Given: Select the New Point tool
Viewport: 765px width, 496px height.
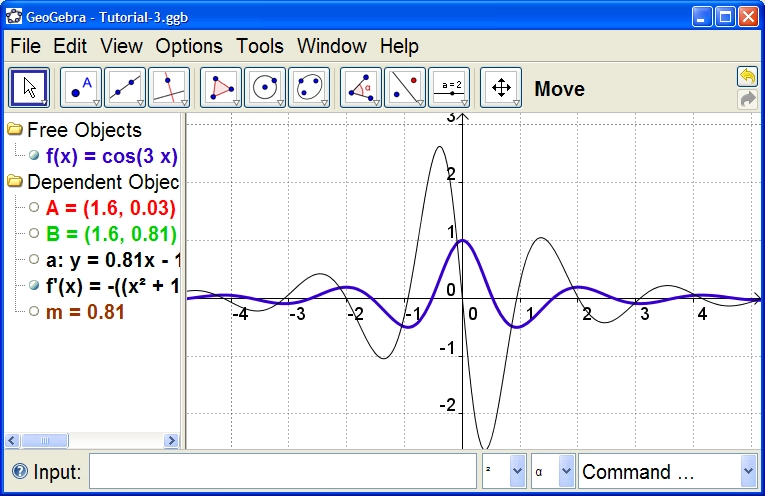Looking at the screenshot, I should (x=81, y=88).
